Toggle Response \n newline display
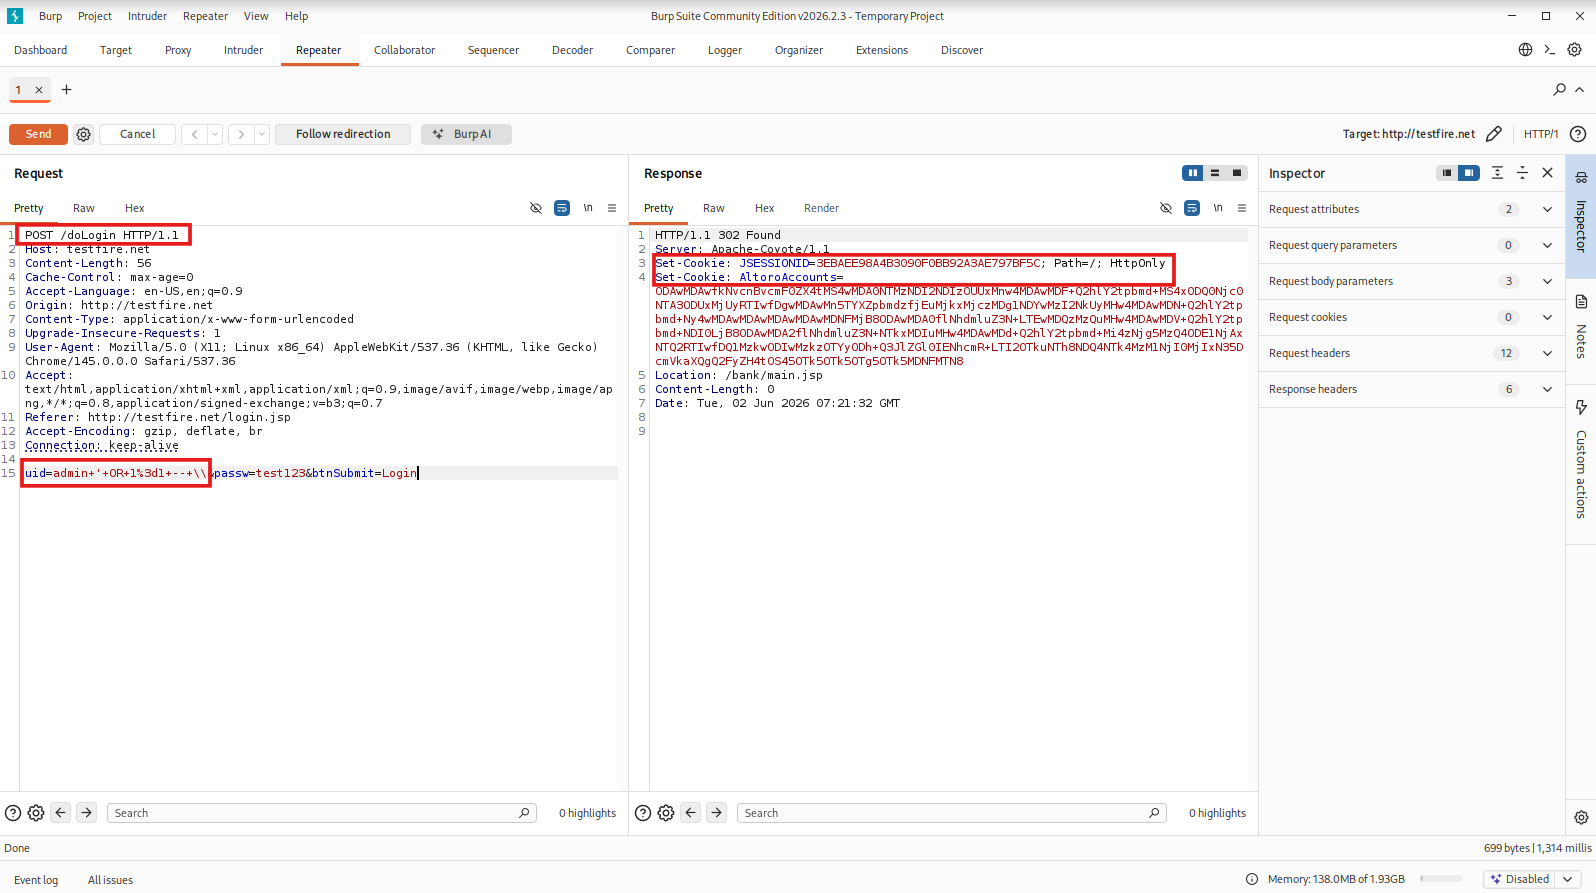This screenshot has width=1596, height=893. tap(1218, 208)
